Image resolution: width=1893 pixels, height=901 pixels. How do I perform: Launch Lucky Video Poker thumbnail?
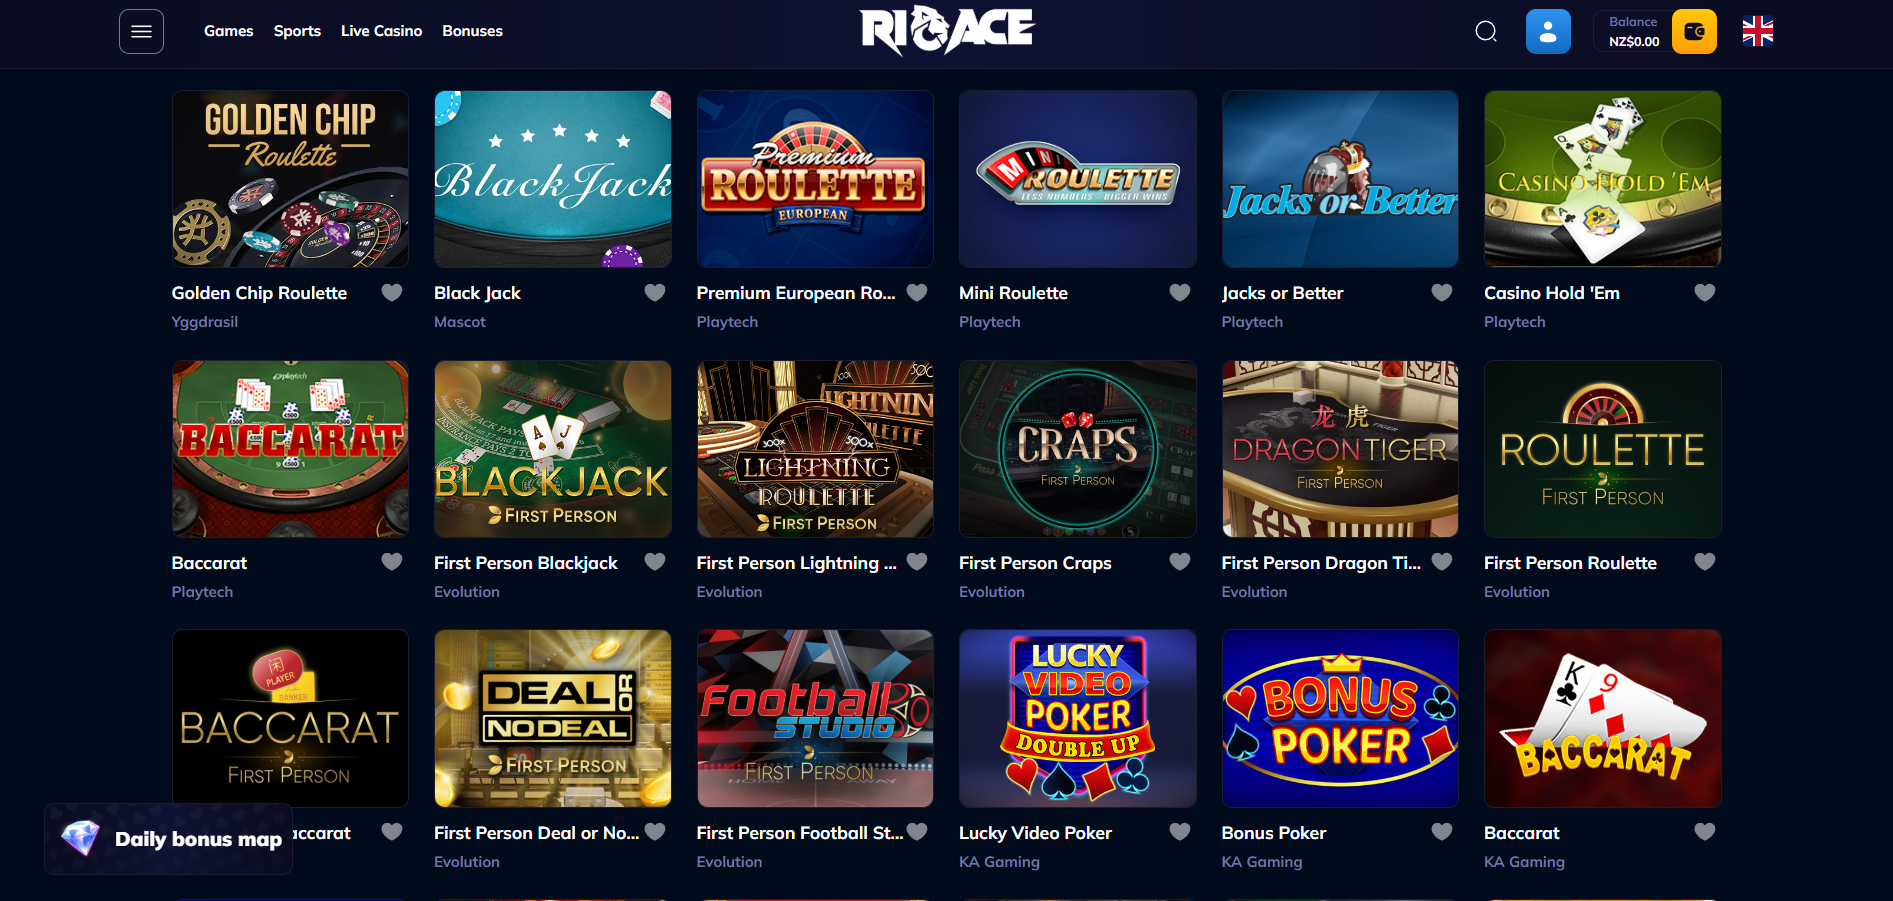[x=1078, y=718]
